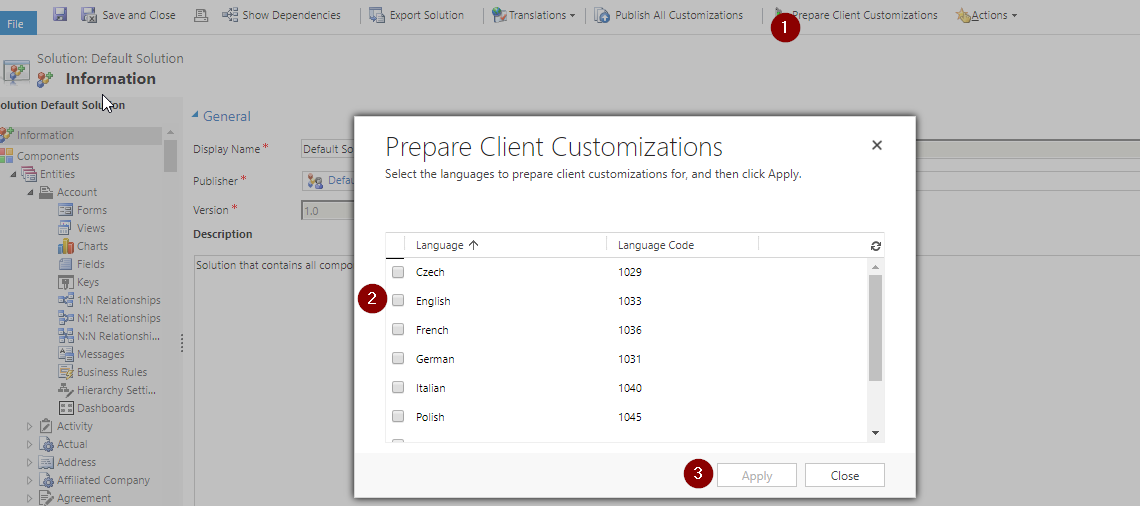Check the Polish language checkbox
This screenshot has height=506, width=1140.
pos(398,417)
